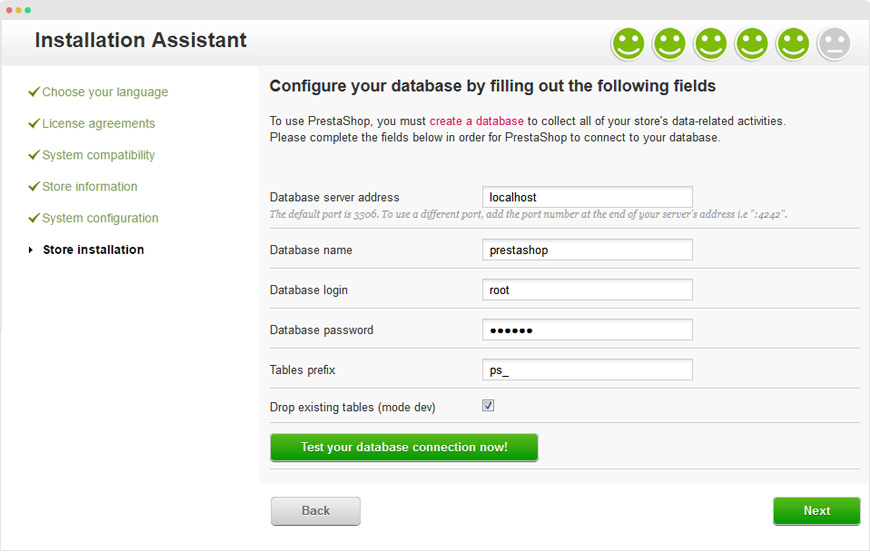
Task: Click into the Database password field
Action: pos(587,330)
